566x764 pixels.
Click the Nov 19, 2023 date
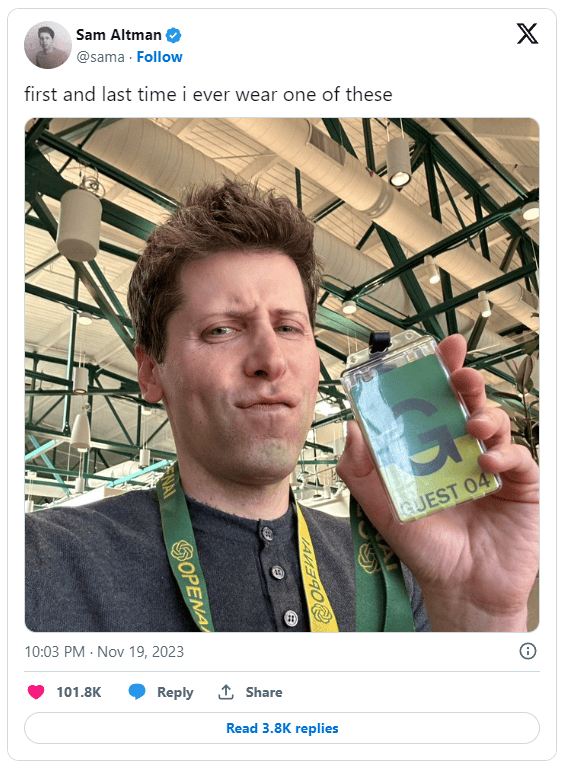(140, 651)
